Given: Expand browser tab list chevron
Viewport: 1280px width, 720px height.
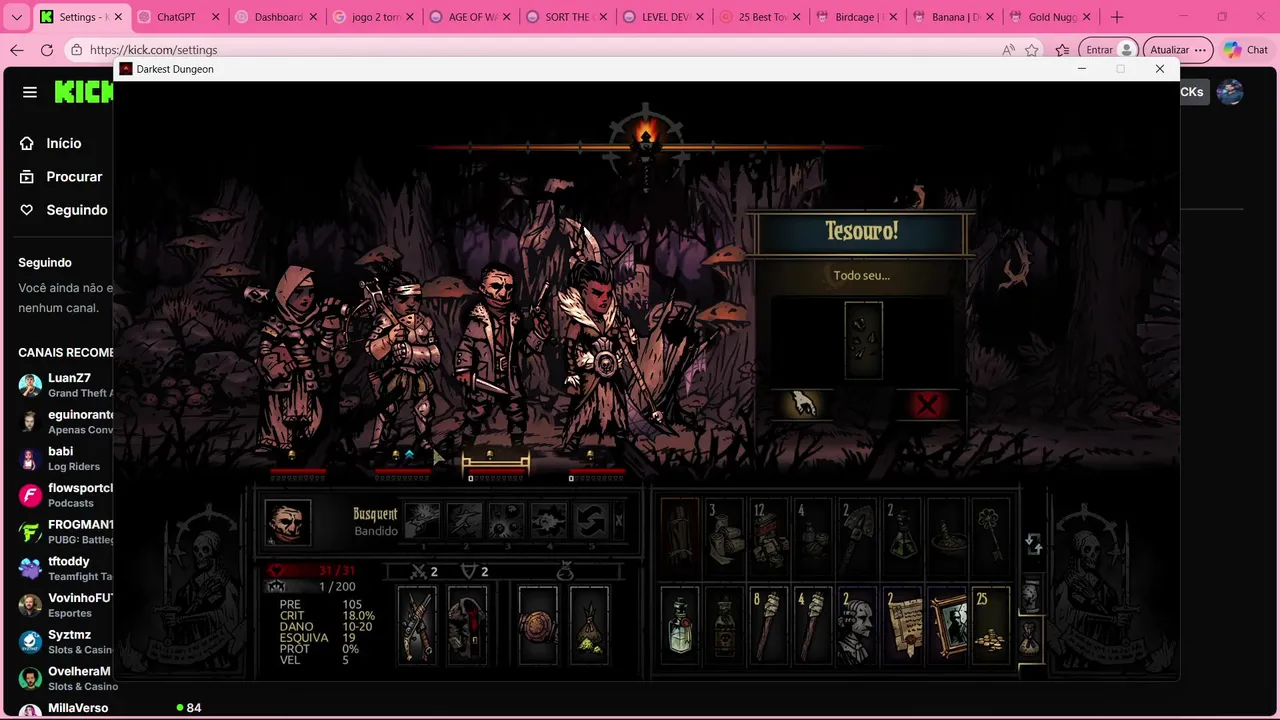Looking at the screenshot, I should 17,17.
